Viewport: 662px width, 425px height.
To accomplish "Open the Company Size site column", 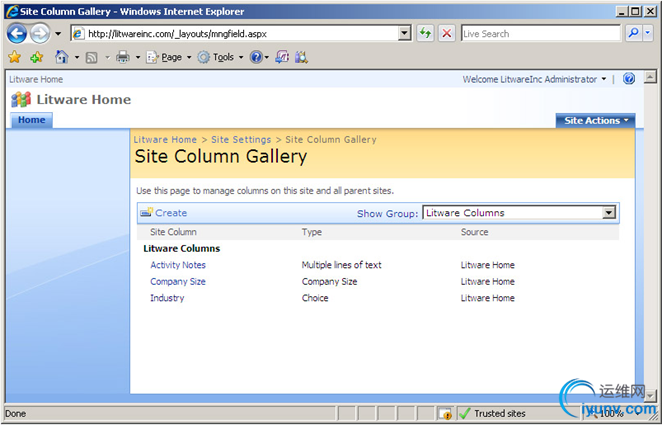I will tap(178, 282).
